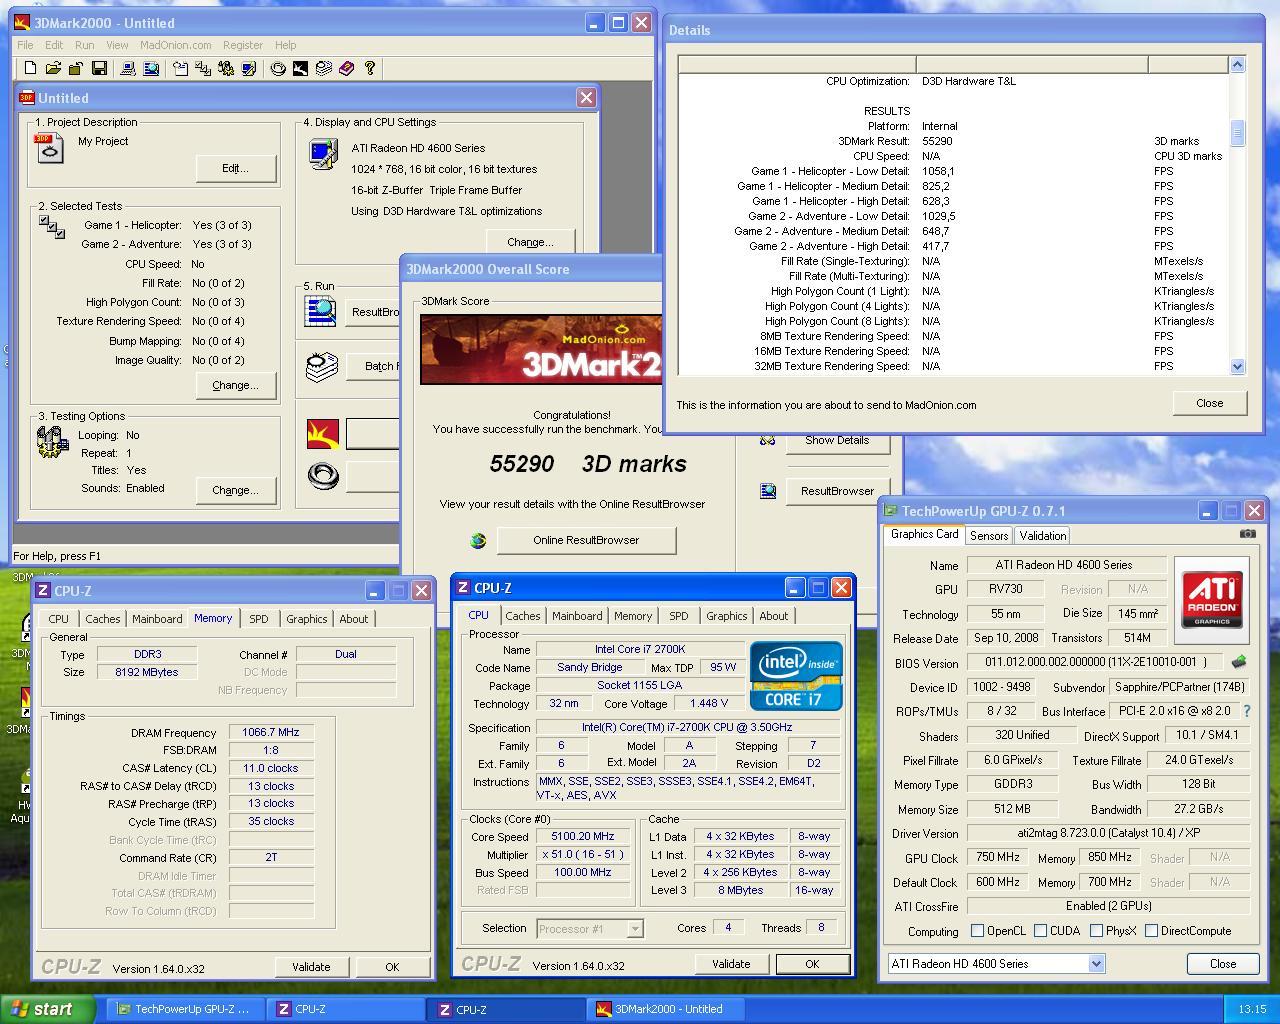Click Change... under Testing Options
The width and height of the screenshot is (1280, 1024).
click(235, 490)
